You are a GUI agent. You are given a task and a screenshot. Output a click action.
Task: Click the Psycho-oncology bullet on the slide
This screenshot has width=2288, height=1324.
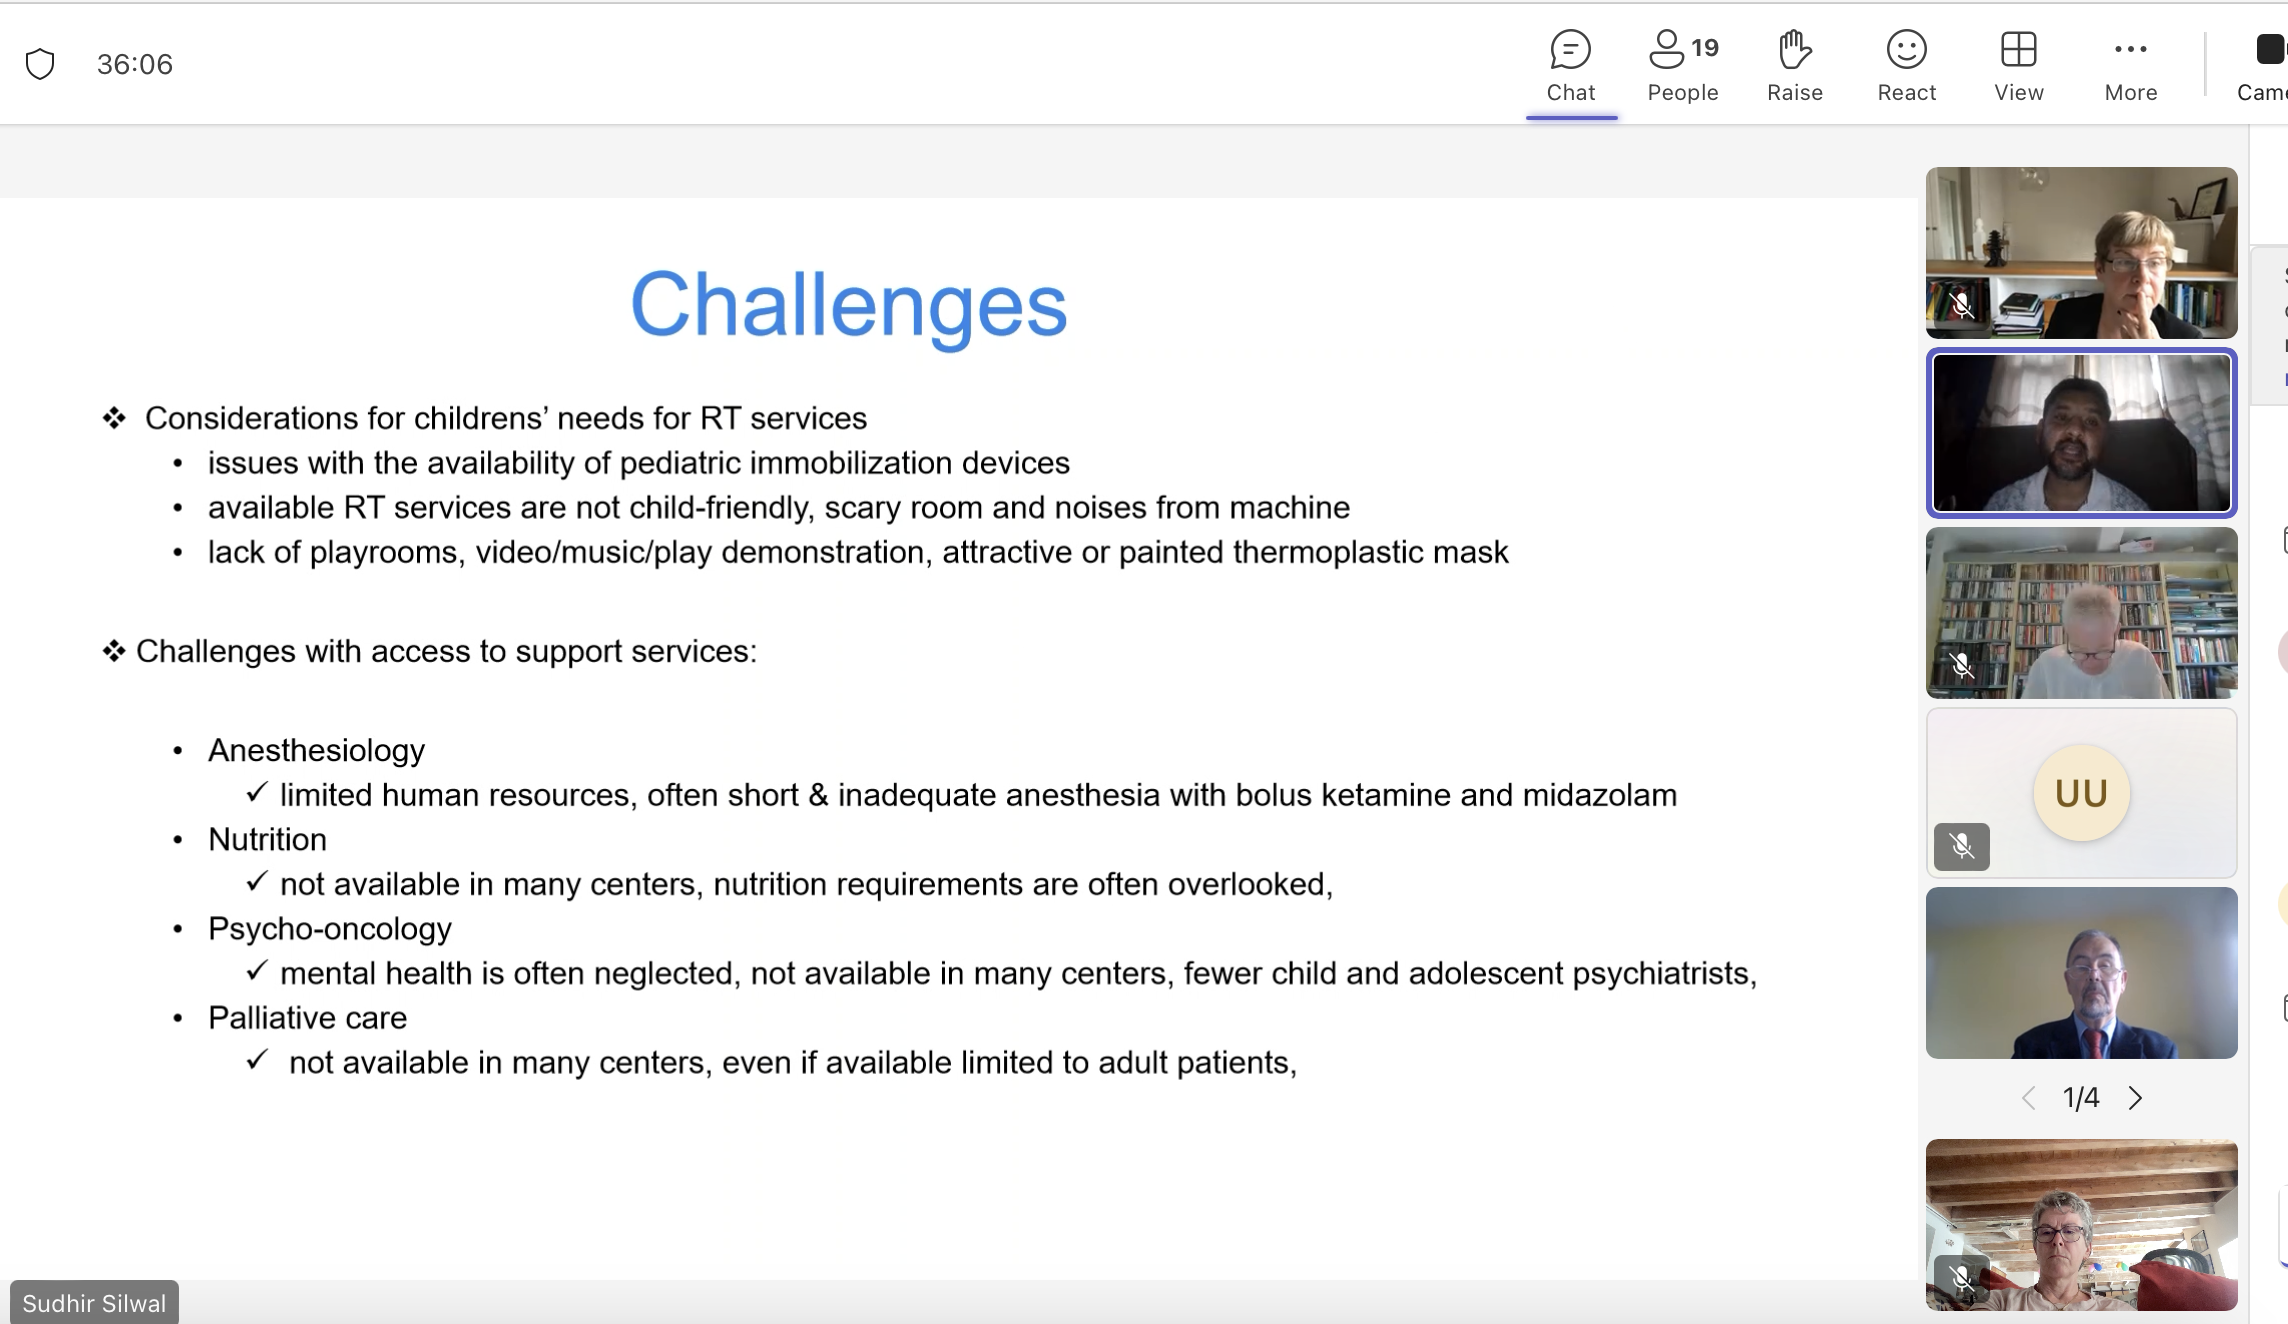(x=330, y=929)
